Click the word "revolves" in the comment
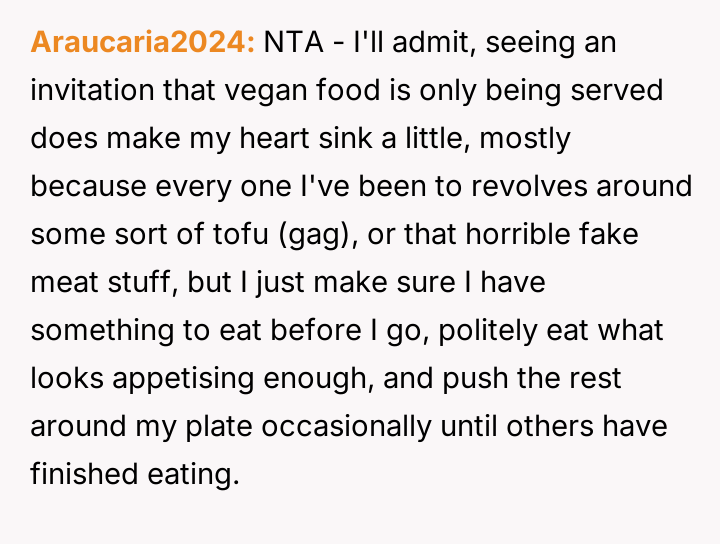720x544 pixels. tap(540, 187)
